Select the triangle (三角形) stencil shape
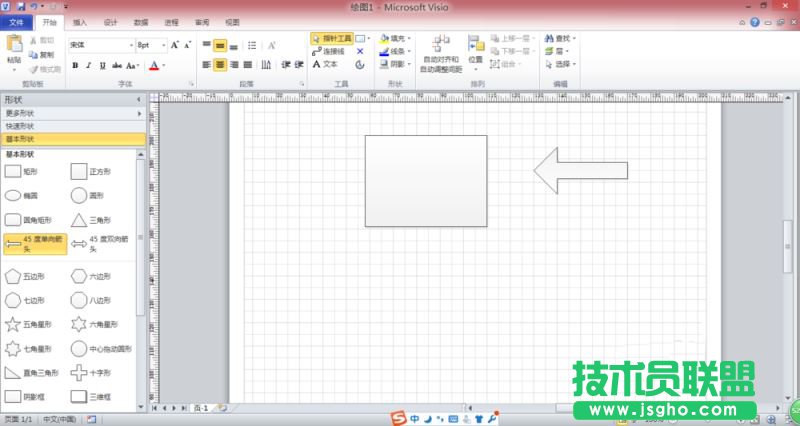Viewport: 800px width, 426px height. [x=79, y=220]
